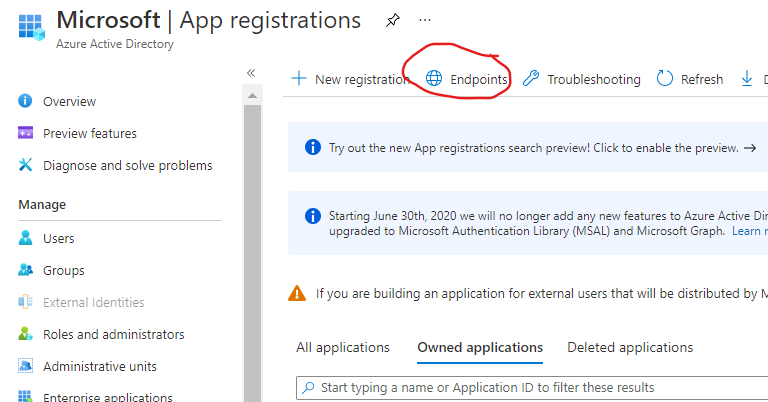Open Roles and administrators
The width and height of the screenshot is (768, 402).
113,334
